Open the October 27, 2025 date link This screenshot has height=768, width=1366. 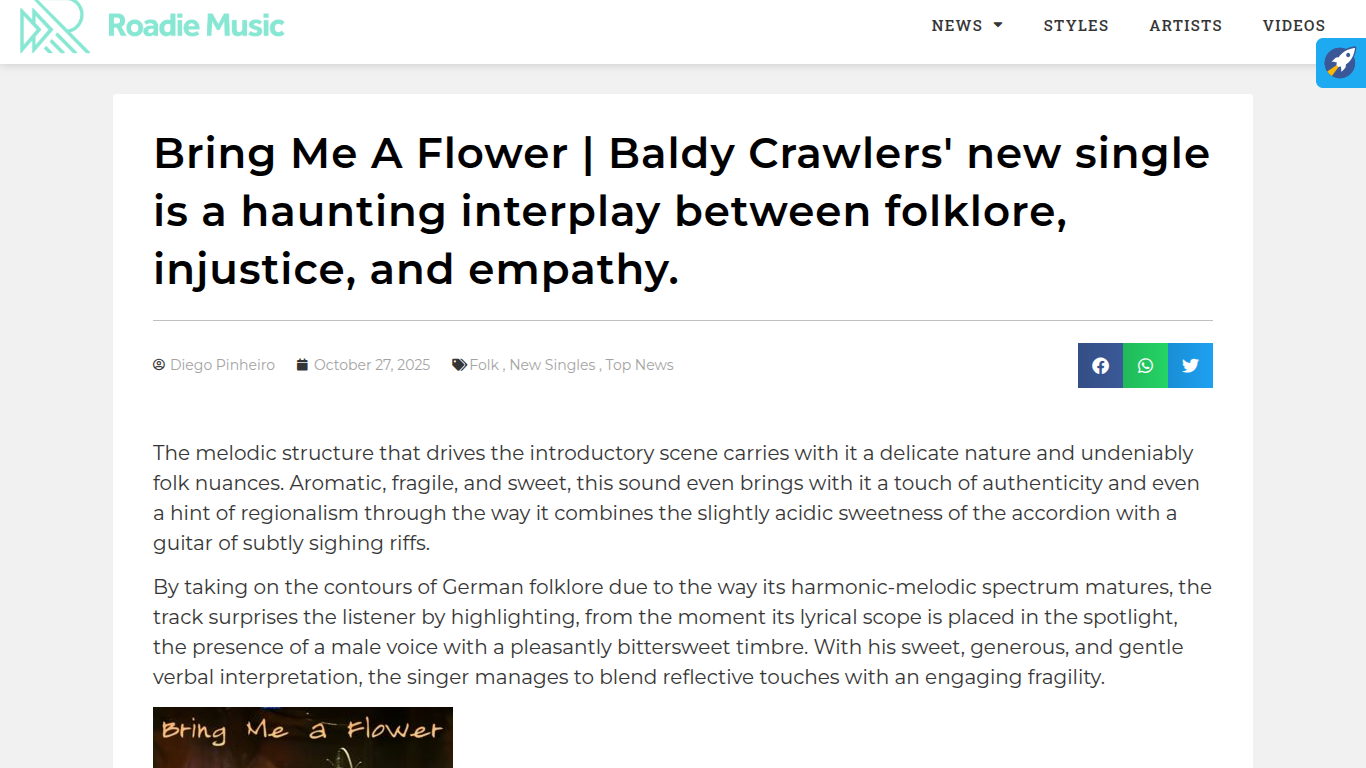pyautogui.click(x=372, y=365)
